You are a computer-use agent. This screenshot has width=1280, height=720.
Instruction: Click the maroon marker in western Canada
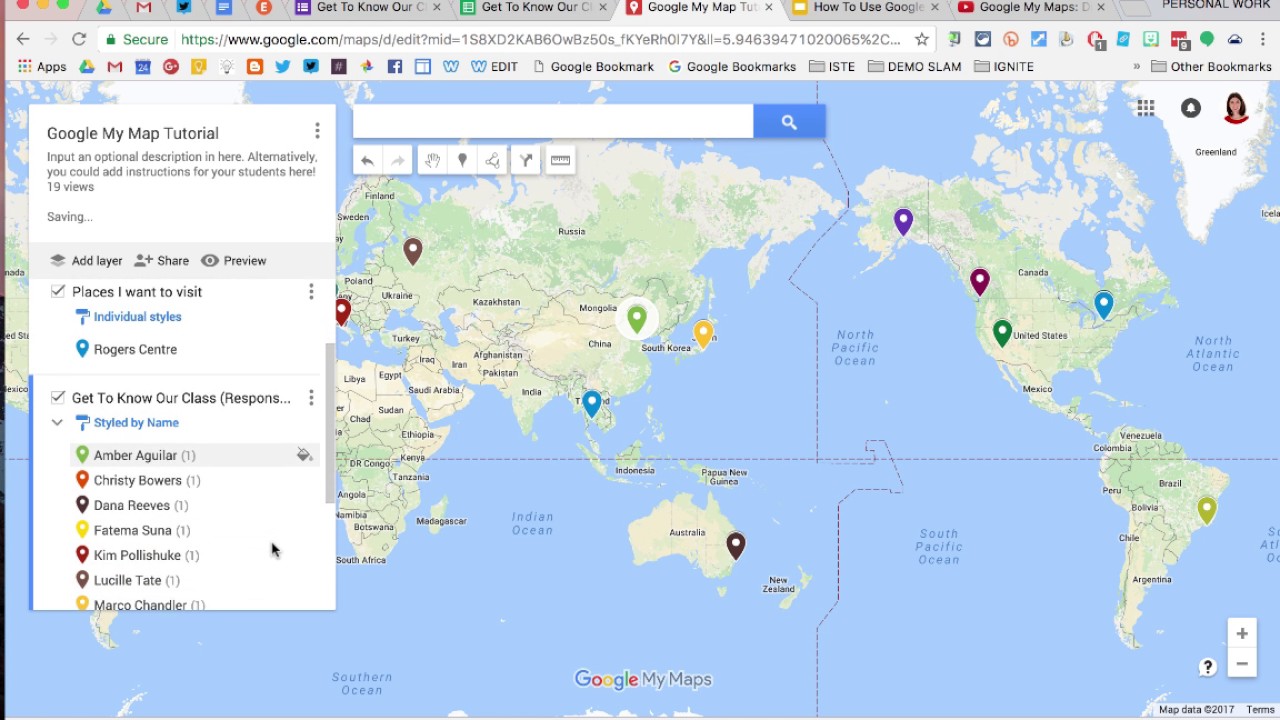tap(980, 282)
